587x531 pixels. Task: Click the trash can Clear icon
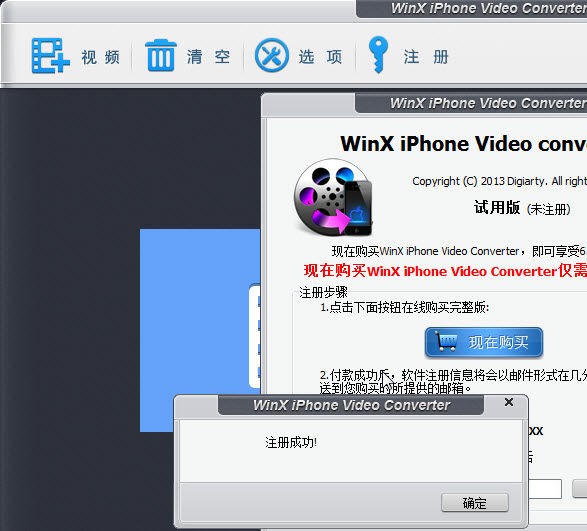161,55
